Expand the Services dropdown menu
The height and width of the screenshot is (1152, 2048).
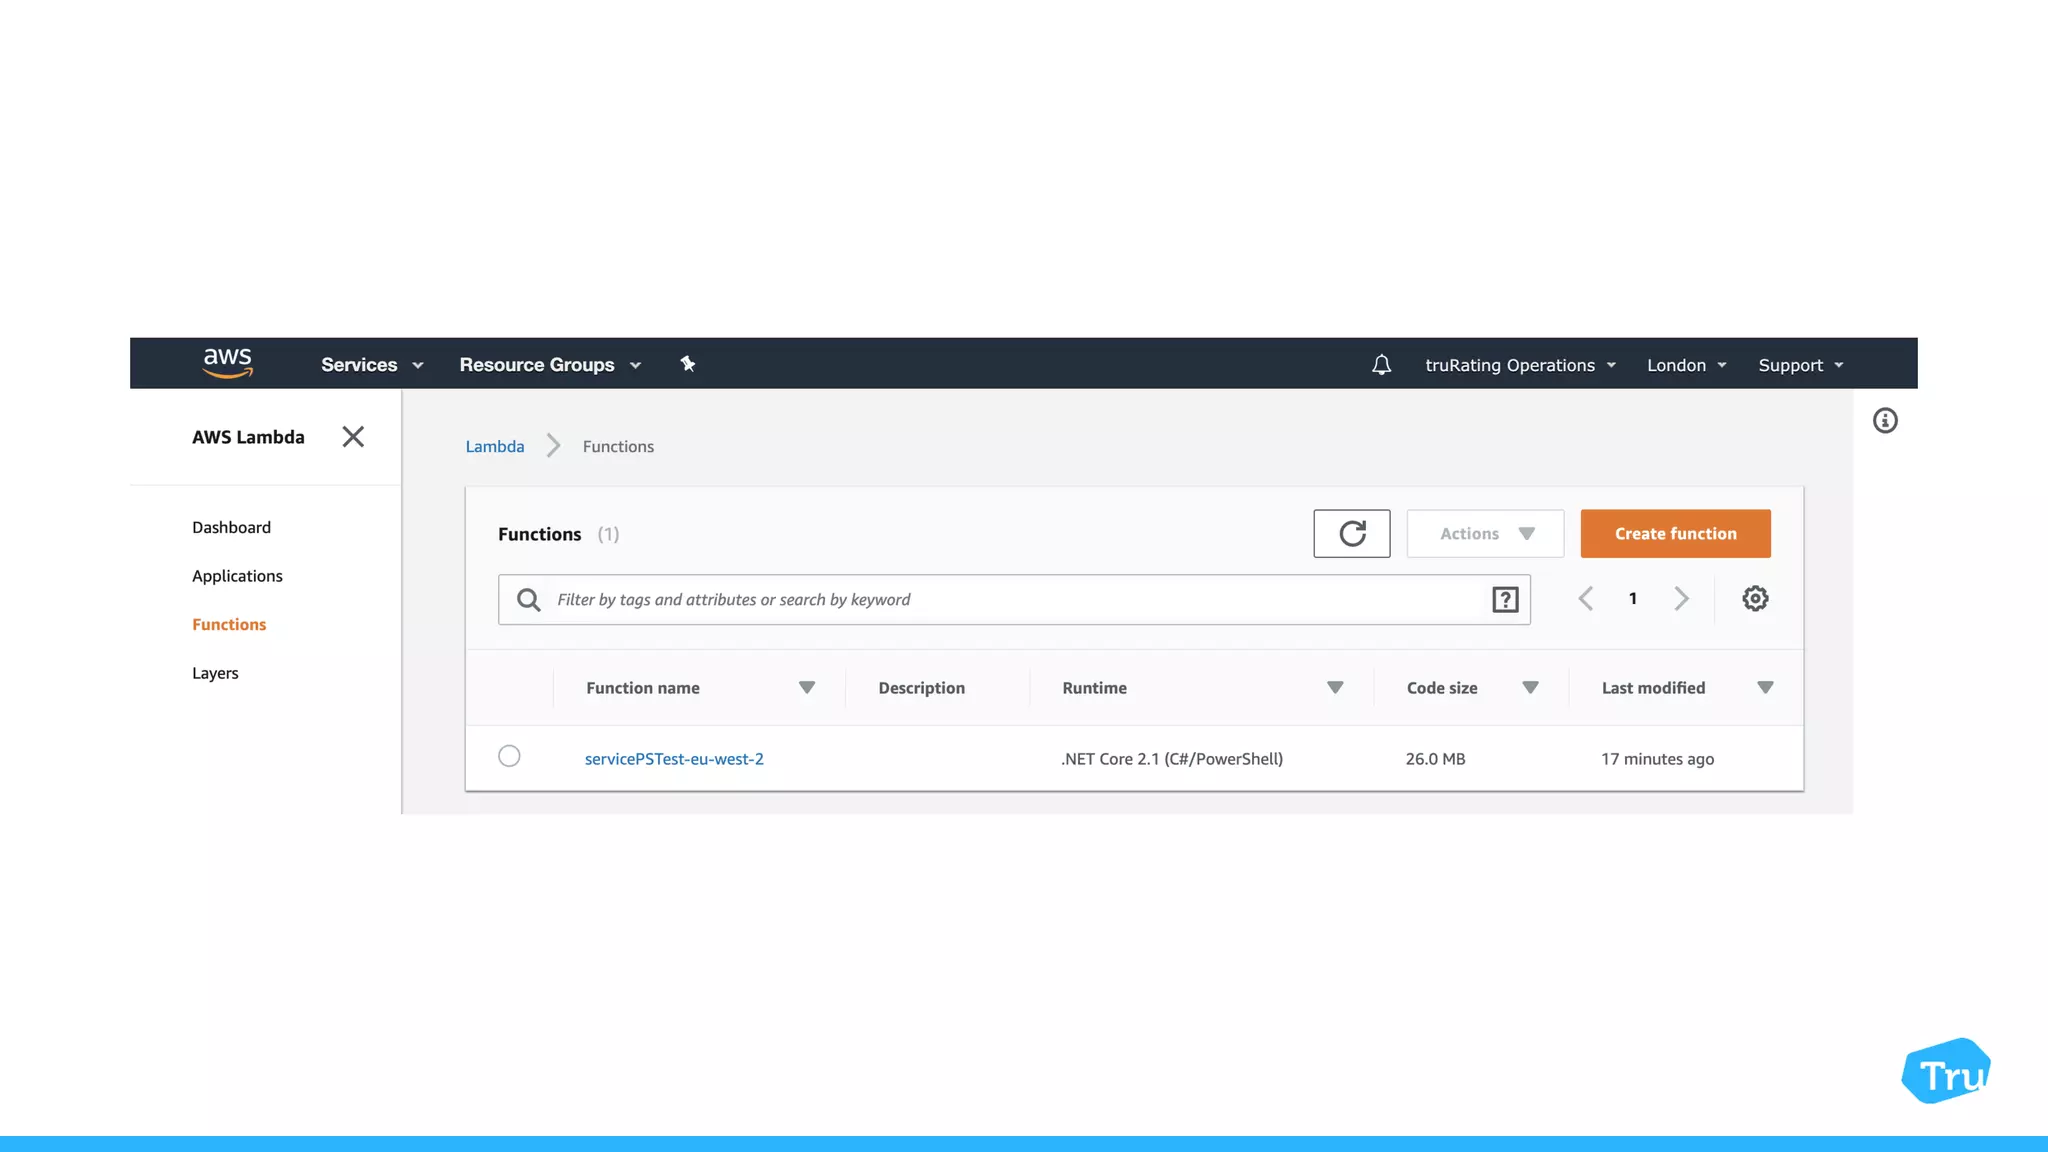coord(372,365)
